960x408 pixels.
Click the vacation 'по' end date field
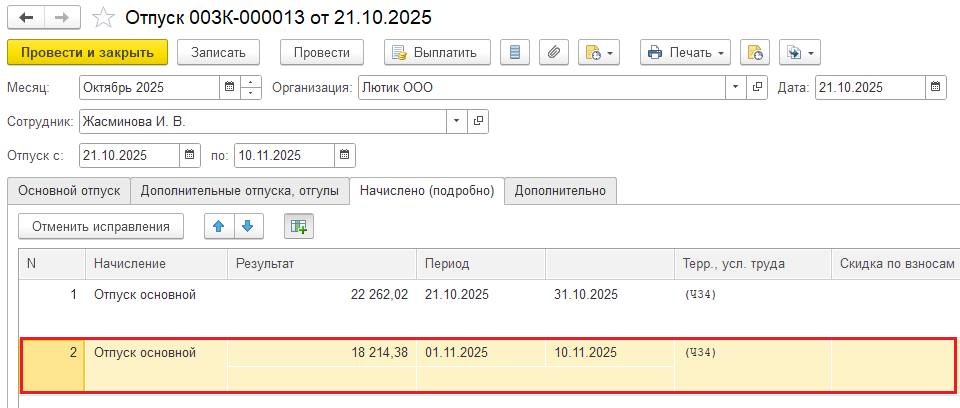pos(284,156)
